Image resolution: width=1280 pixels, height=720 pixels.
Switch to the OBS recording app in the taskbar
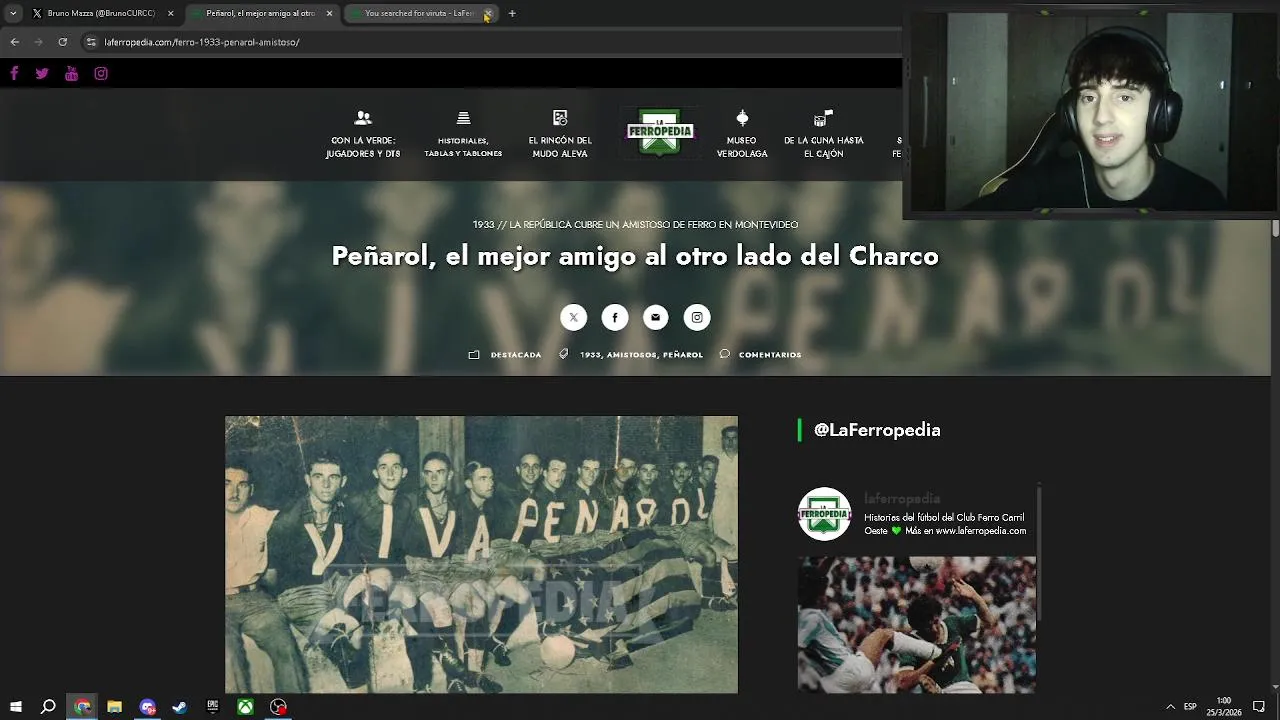[278, 707]
